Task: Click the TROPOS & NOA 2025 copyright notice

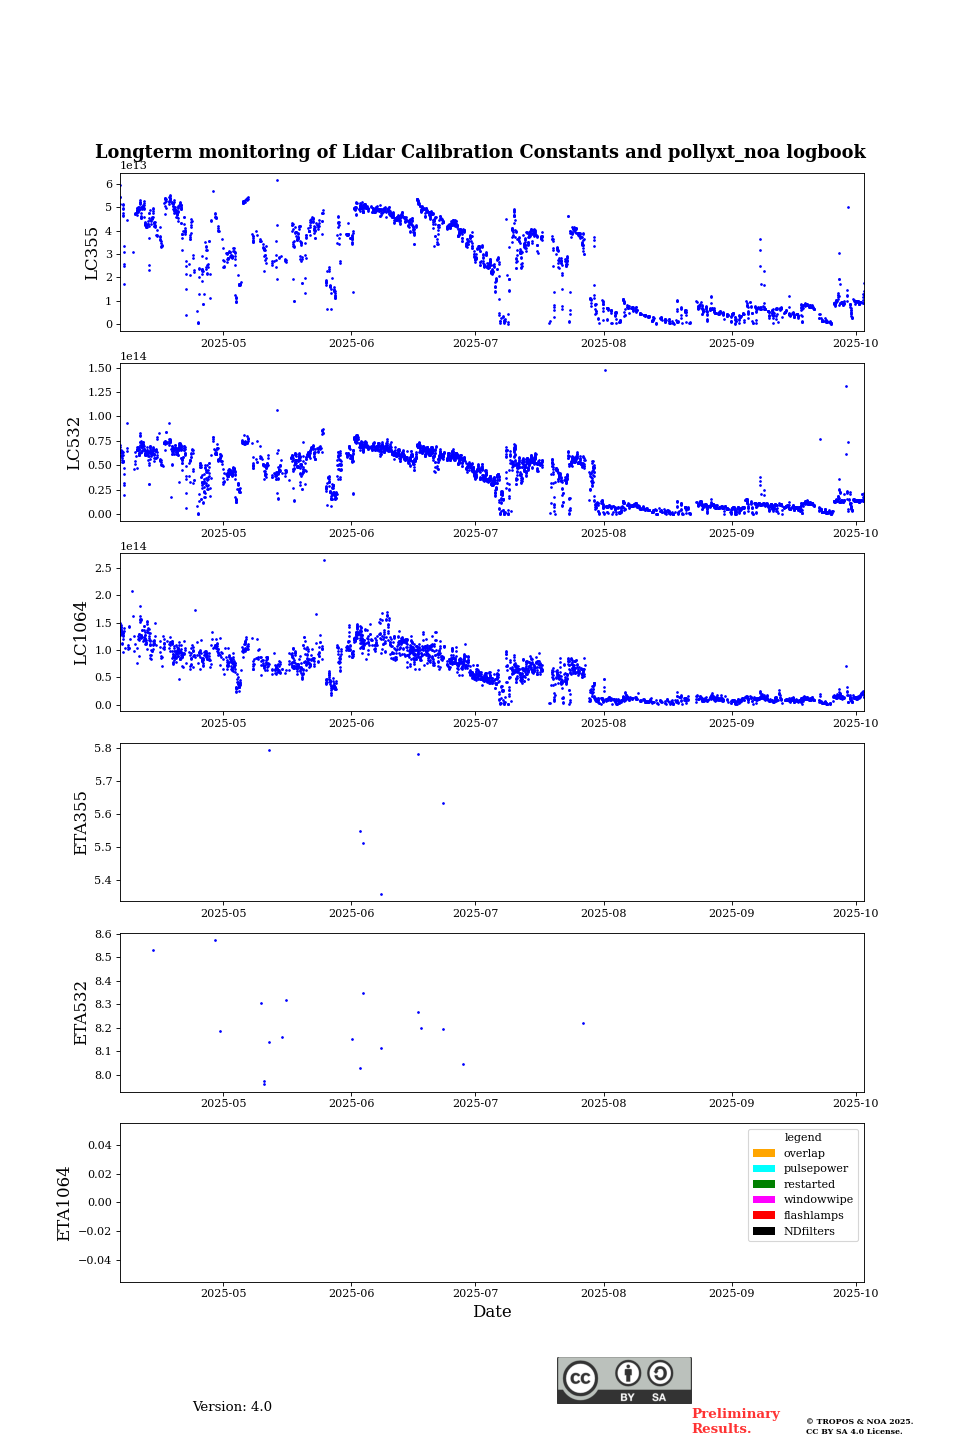Action: (x=859, y=1426)
